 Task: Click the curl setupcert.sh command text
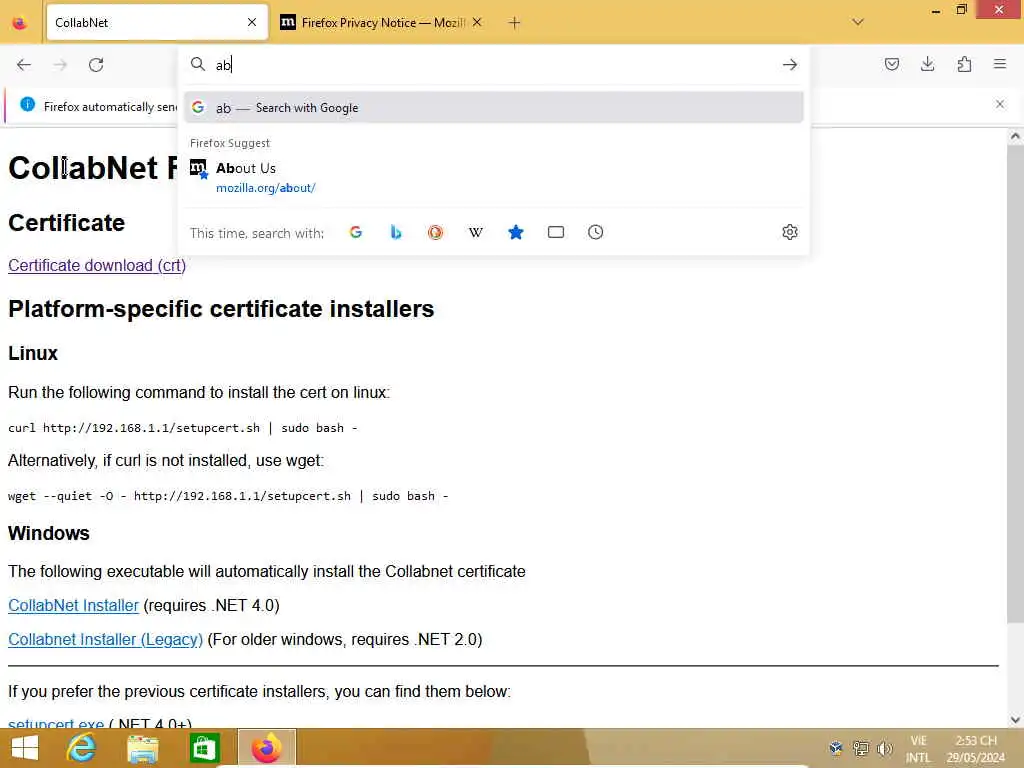[x=183, y=428]
